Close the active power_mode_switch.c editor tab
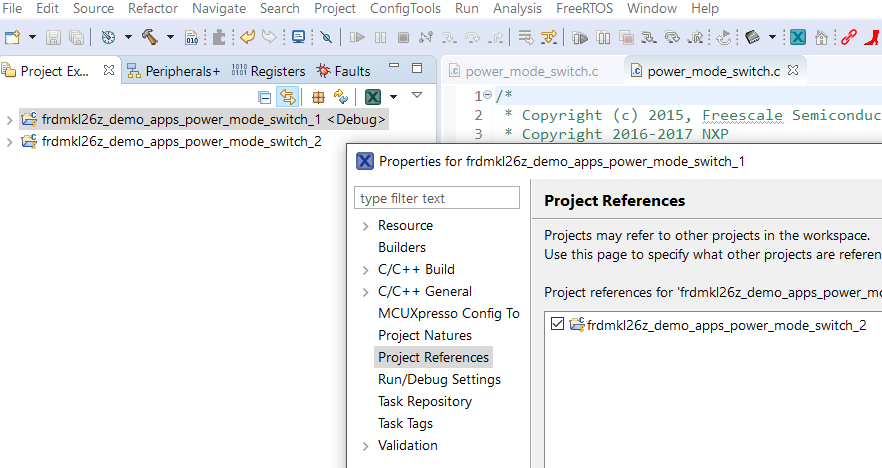The image size is (882, 468). click(793, 70)
